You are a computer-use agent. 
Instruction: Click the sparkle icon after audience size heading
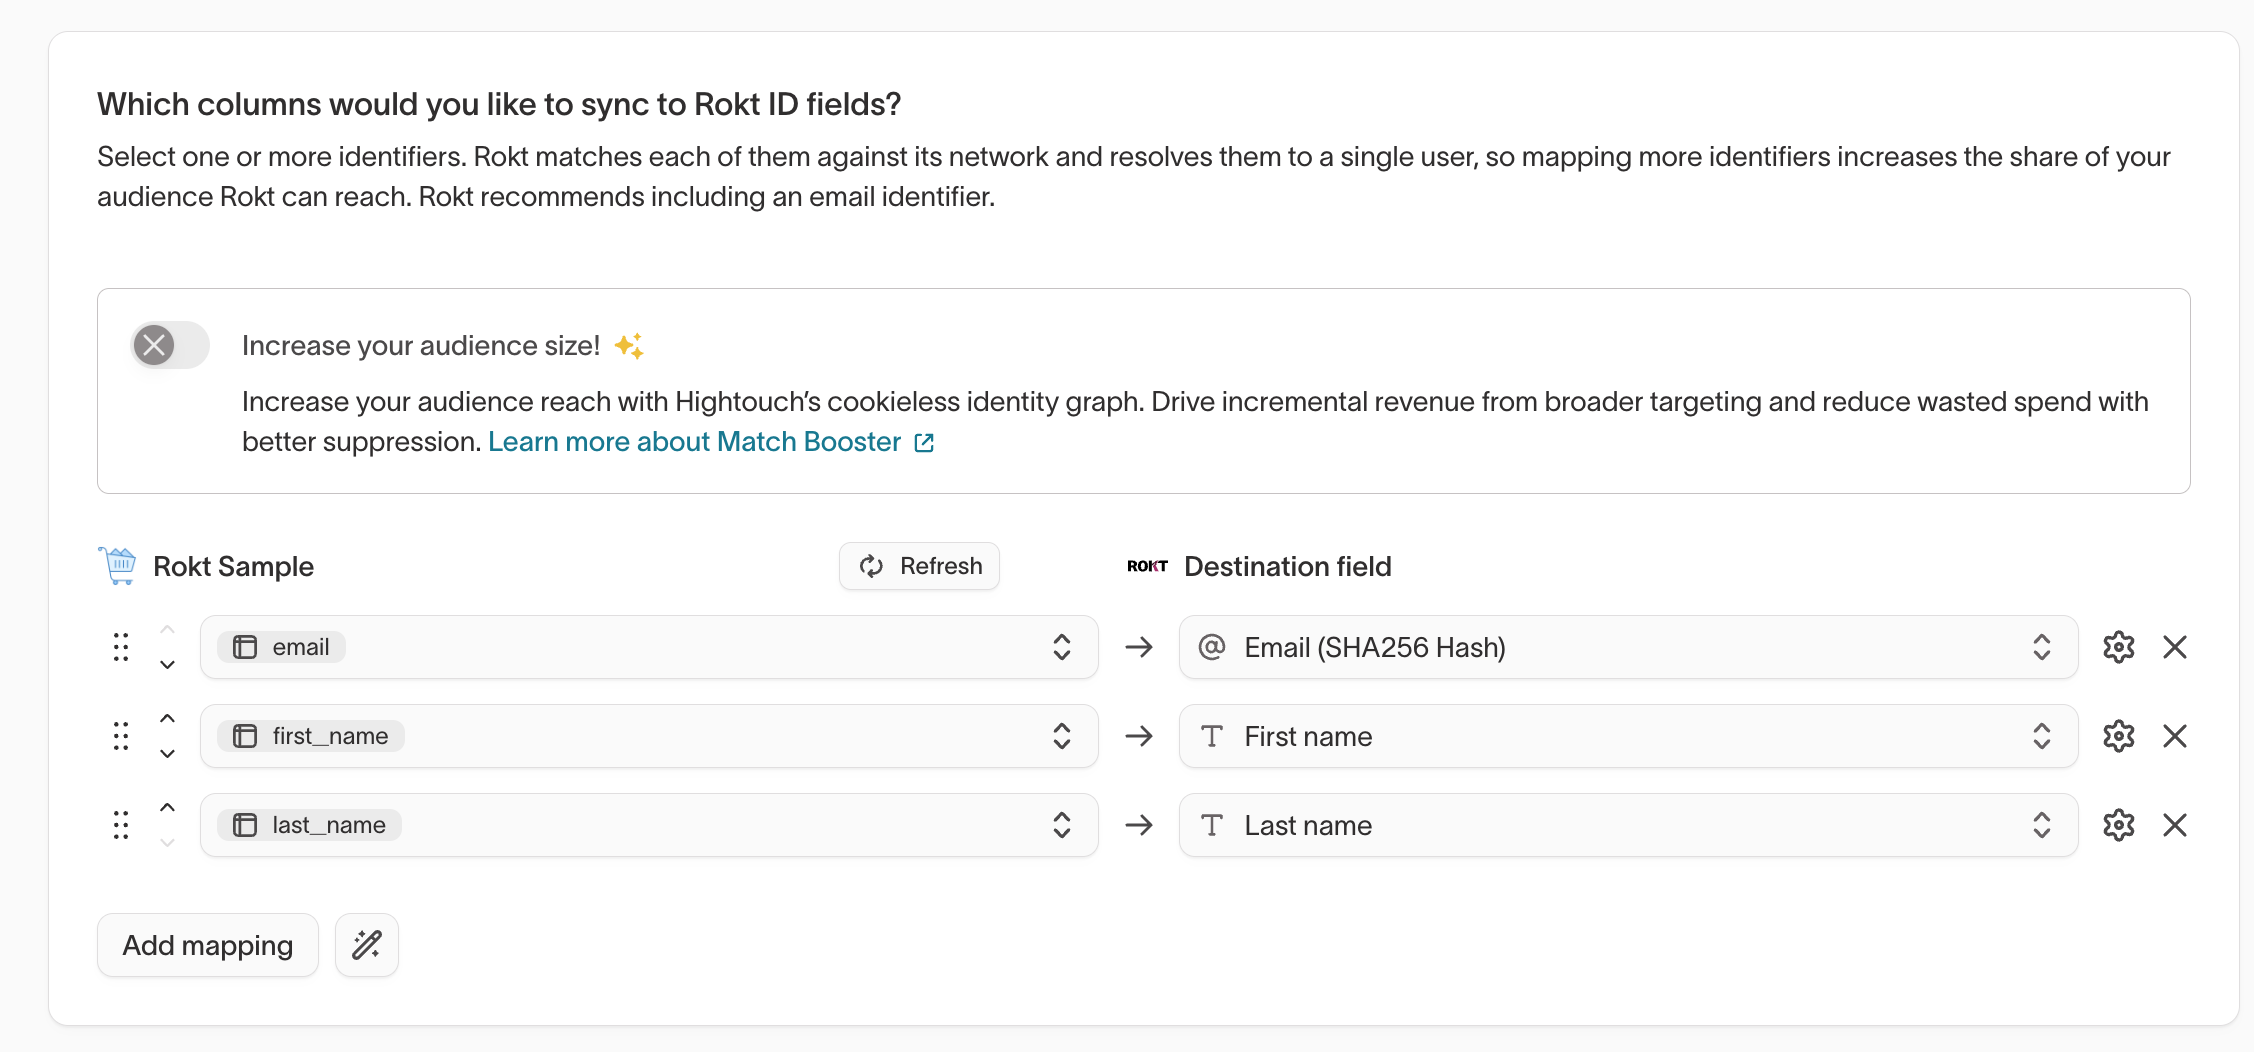point(629,346)
